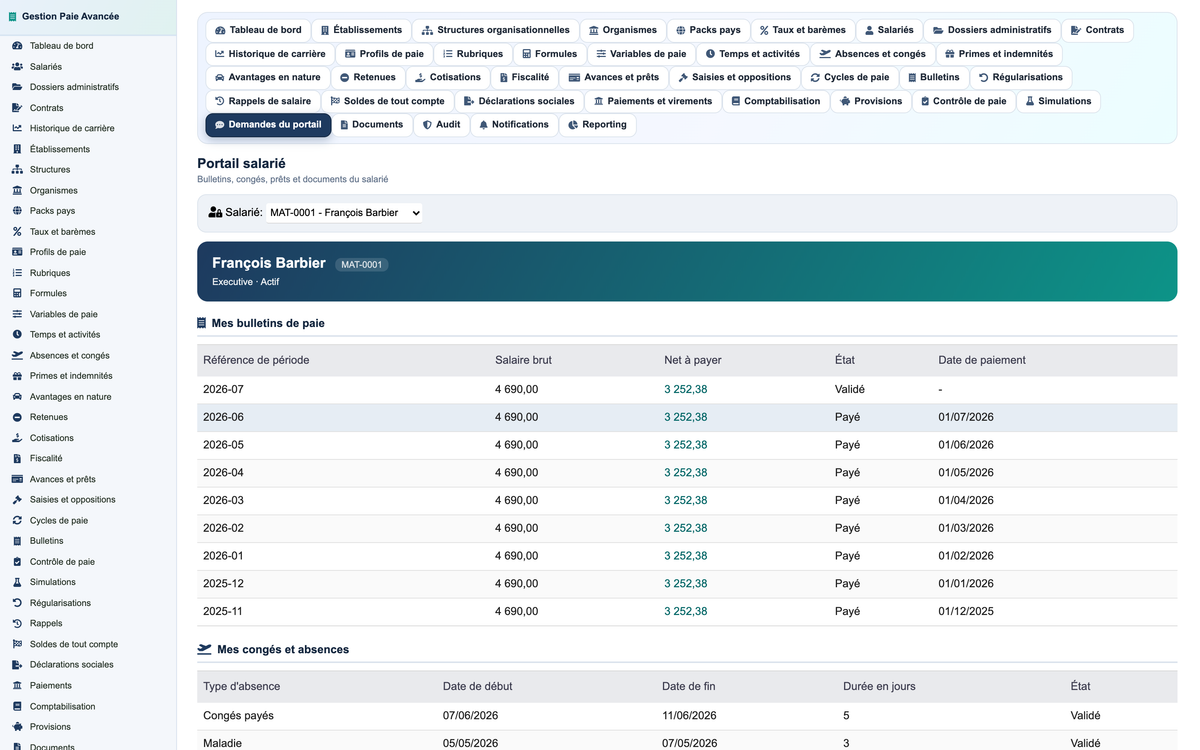Click the Congés payés absence row
The width and height of the screenshot is (1200, 750).
[687, 716]
